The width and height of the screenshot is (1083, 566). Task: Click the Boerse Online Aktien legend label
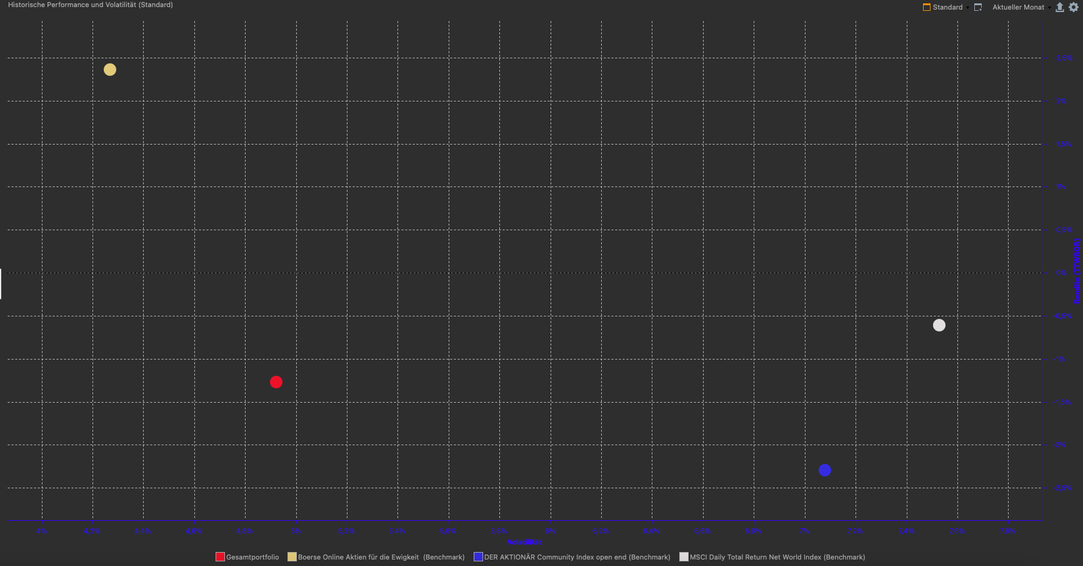click(x=381, y=557)
